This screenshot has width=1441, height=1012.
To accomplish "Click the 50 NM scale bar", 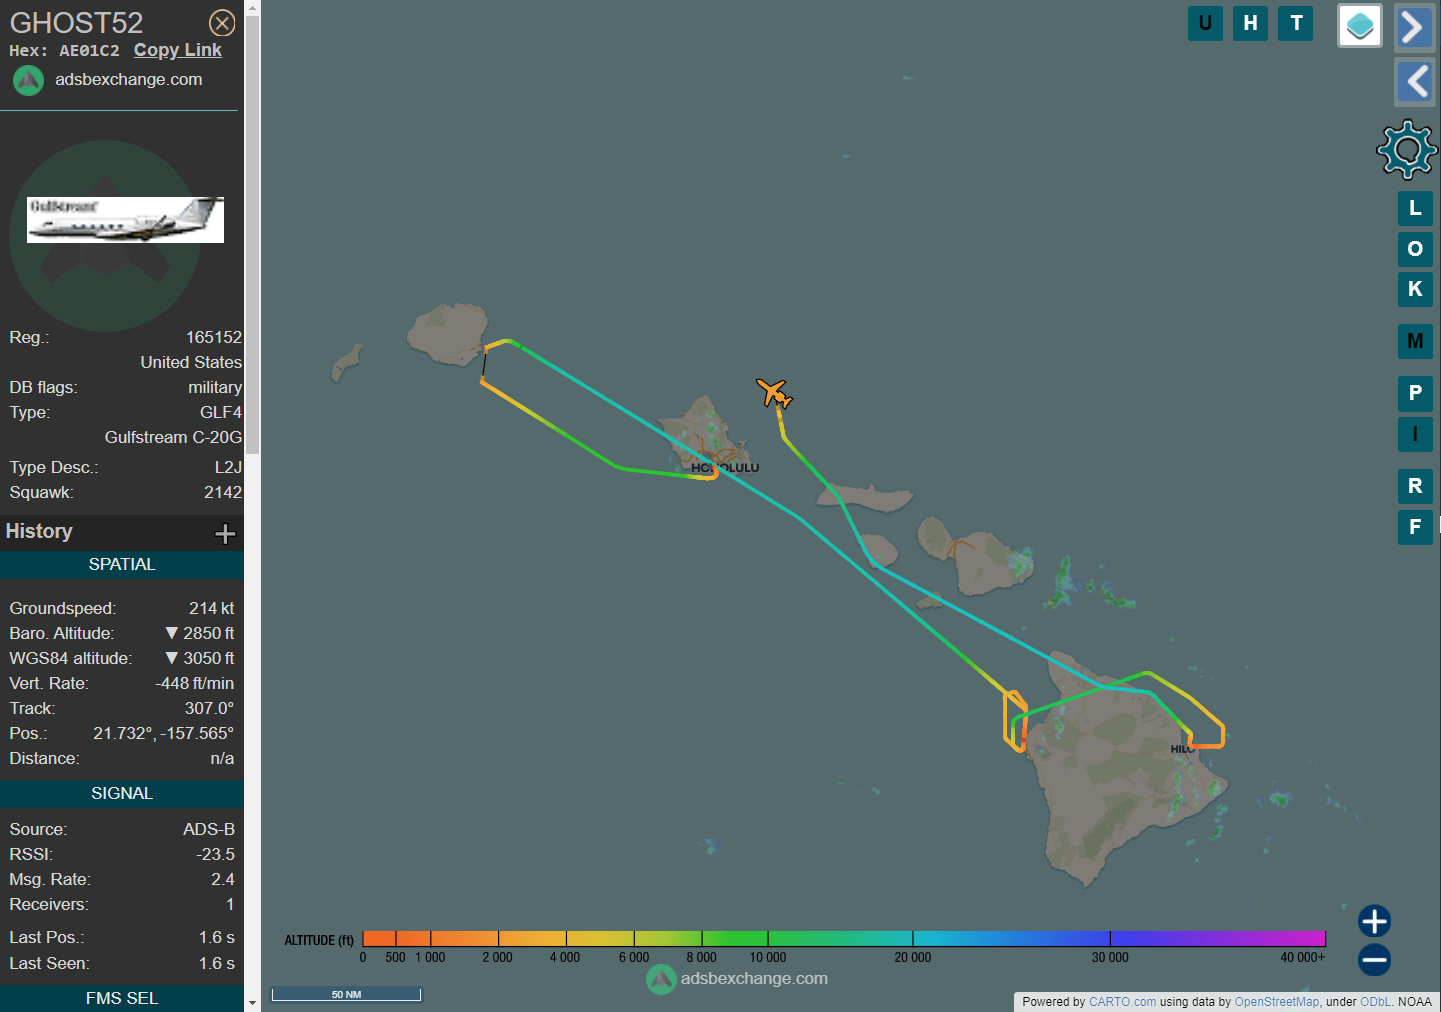I will click(346, 994).
